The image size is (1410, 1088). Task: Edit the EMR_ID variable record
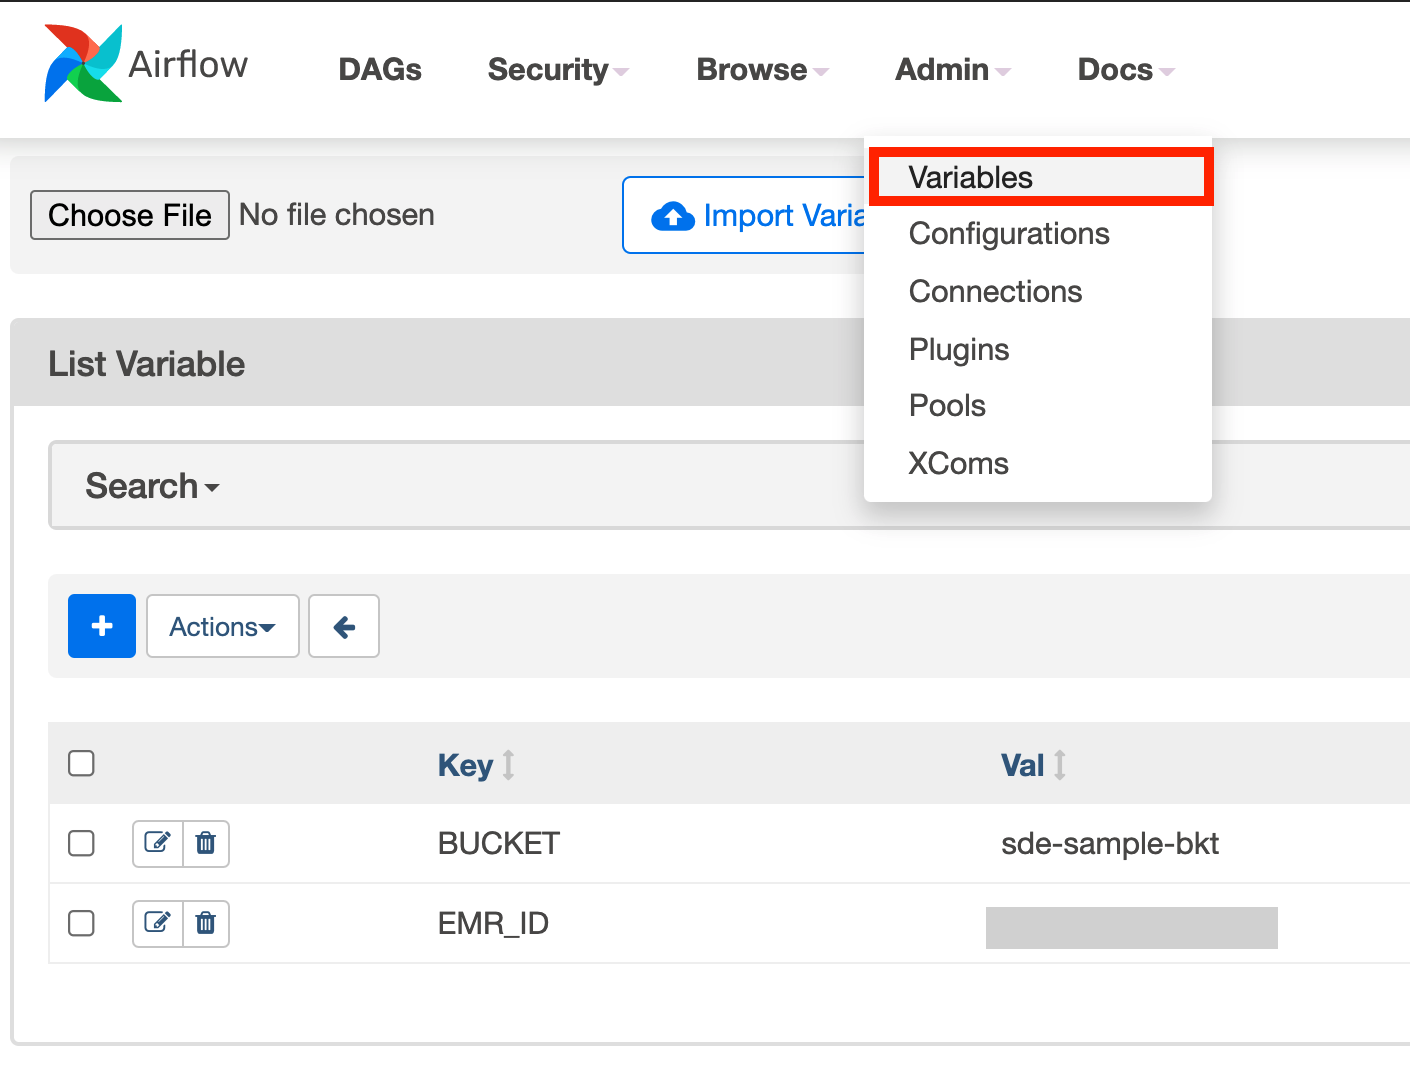click(x=158, y=923)
